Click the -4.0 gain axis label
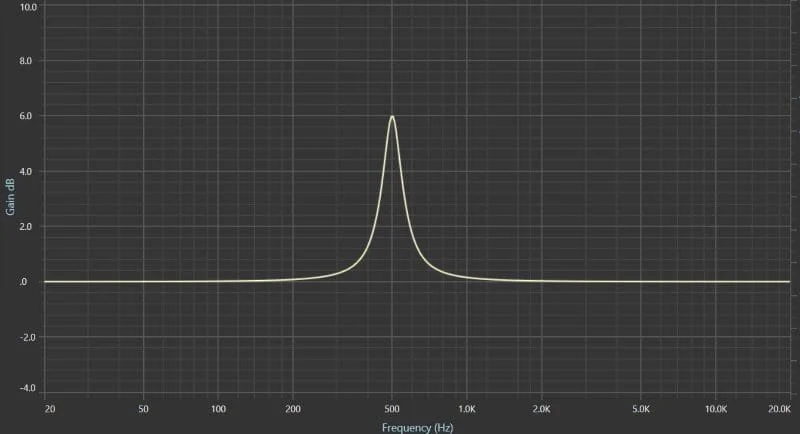Screen dimensions: 800x434 tap(27, 388)
